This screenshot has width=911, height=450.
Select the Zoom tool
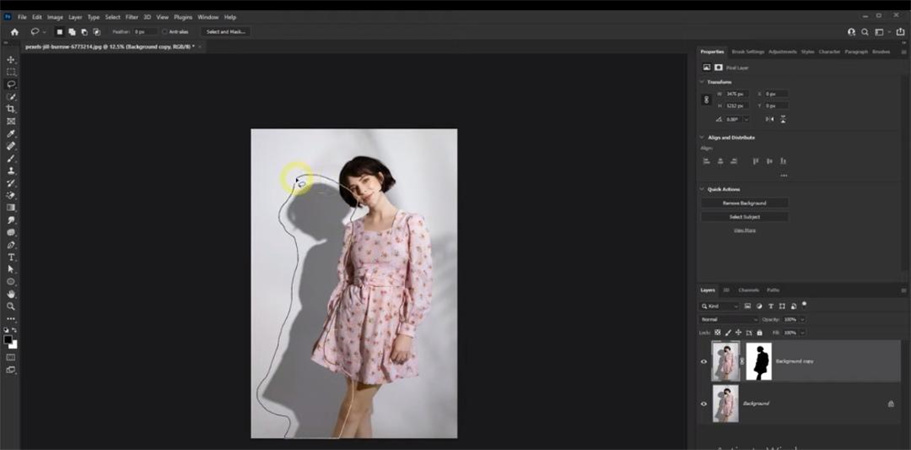pos(11,306)
